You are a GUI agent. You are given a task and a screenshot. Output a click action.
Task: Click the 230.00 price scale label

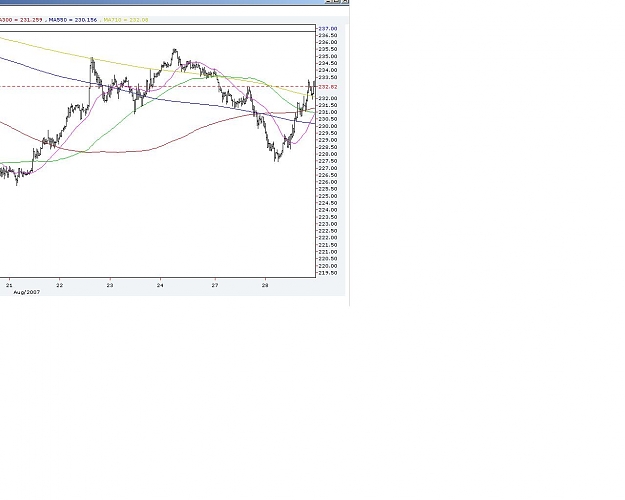[328, 126]
